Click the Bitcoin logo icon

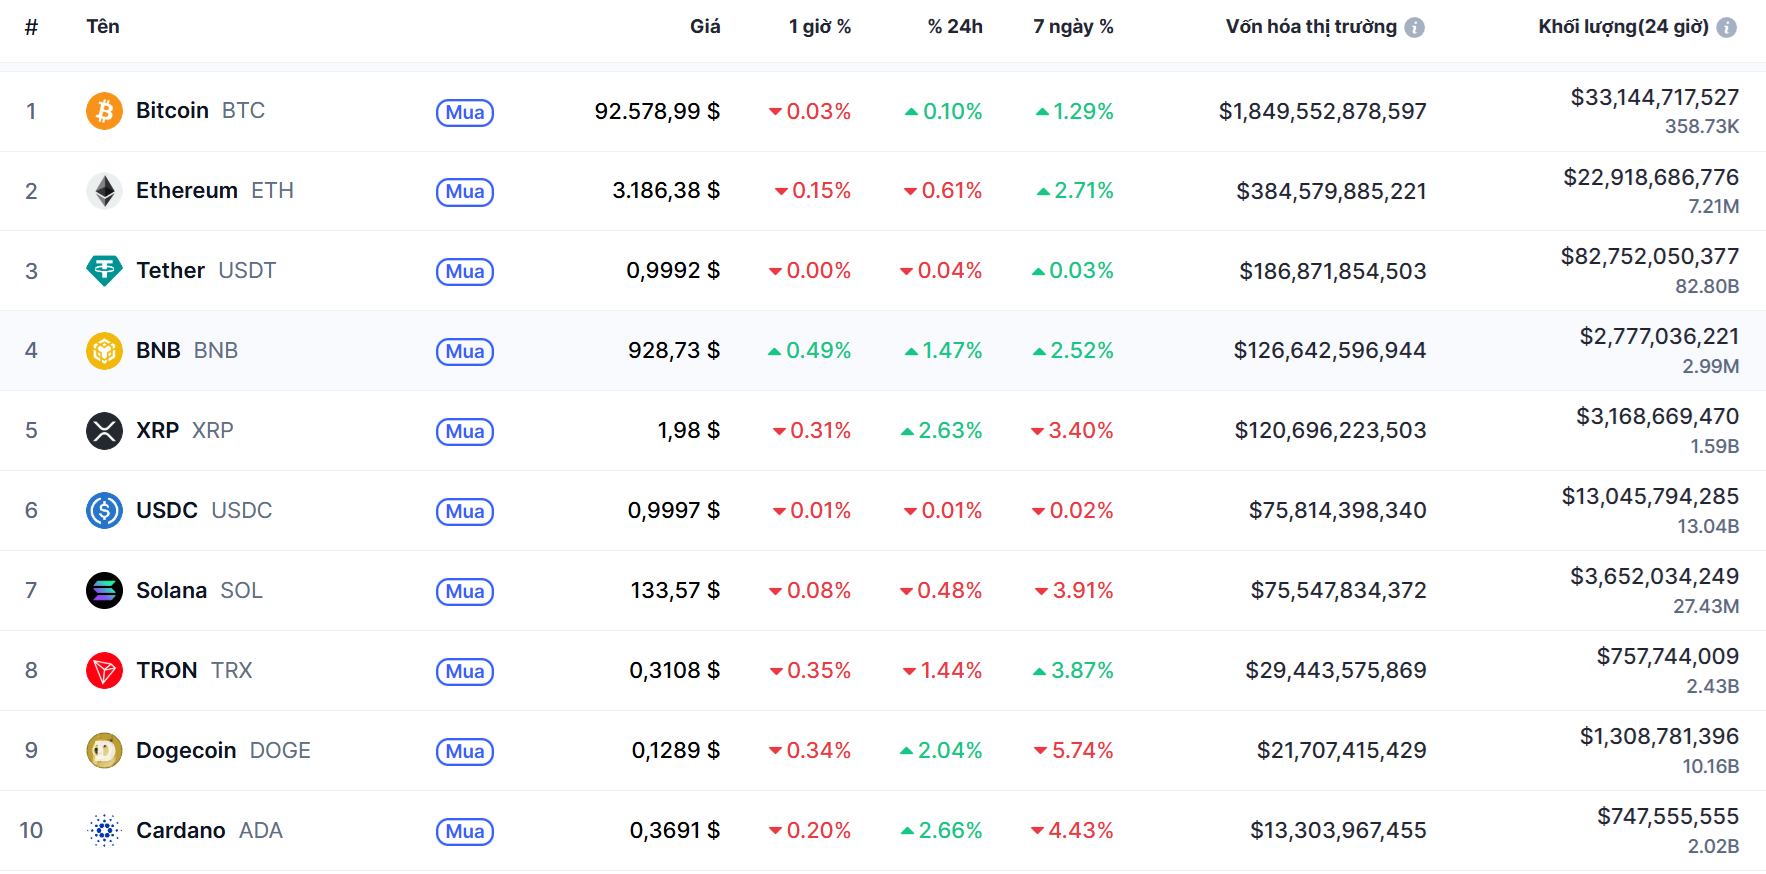104,111
